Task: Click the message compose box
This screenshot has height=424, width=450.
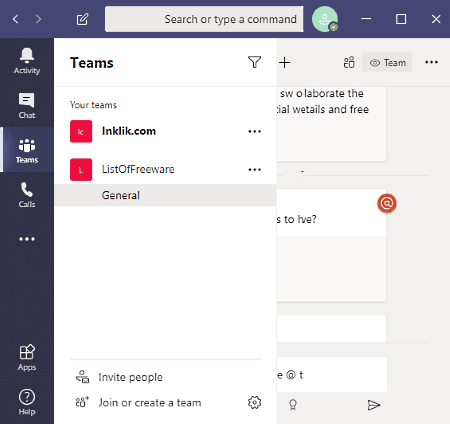Action: pos(332,375)
